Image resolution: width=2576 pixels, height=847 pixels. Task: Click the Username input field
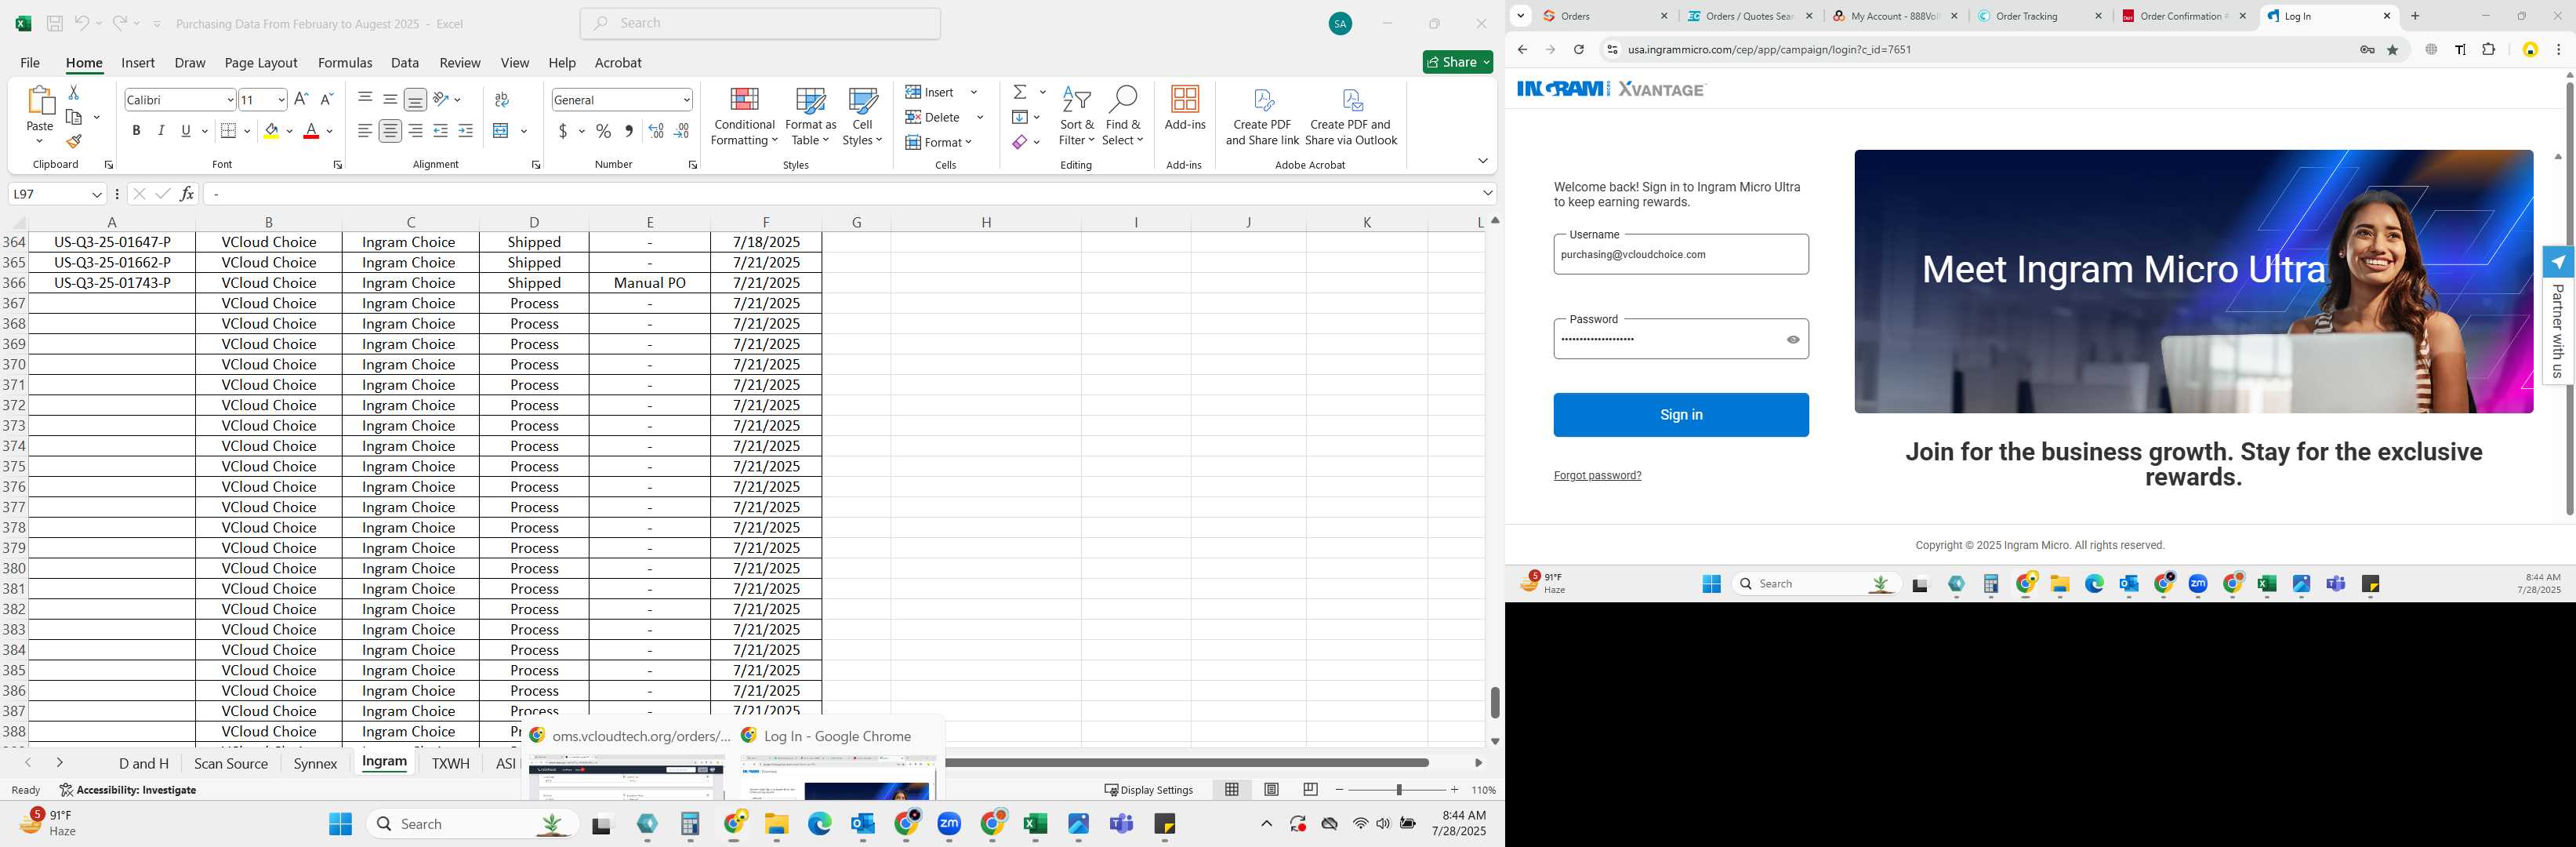pos(1680,254)
